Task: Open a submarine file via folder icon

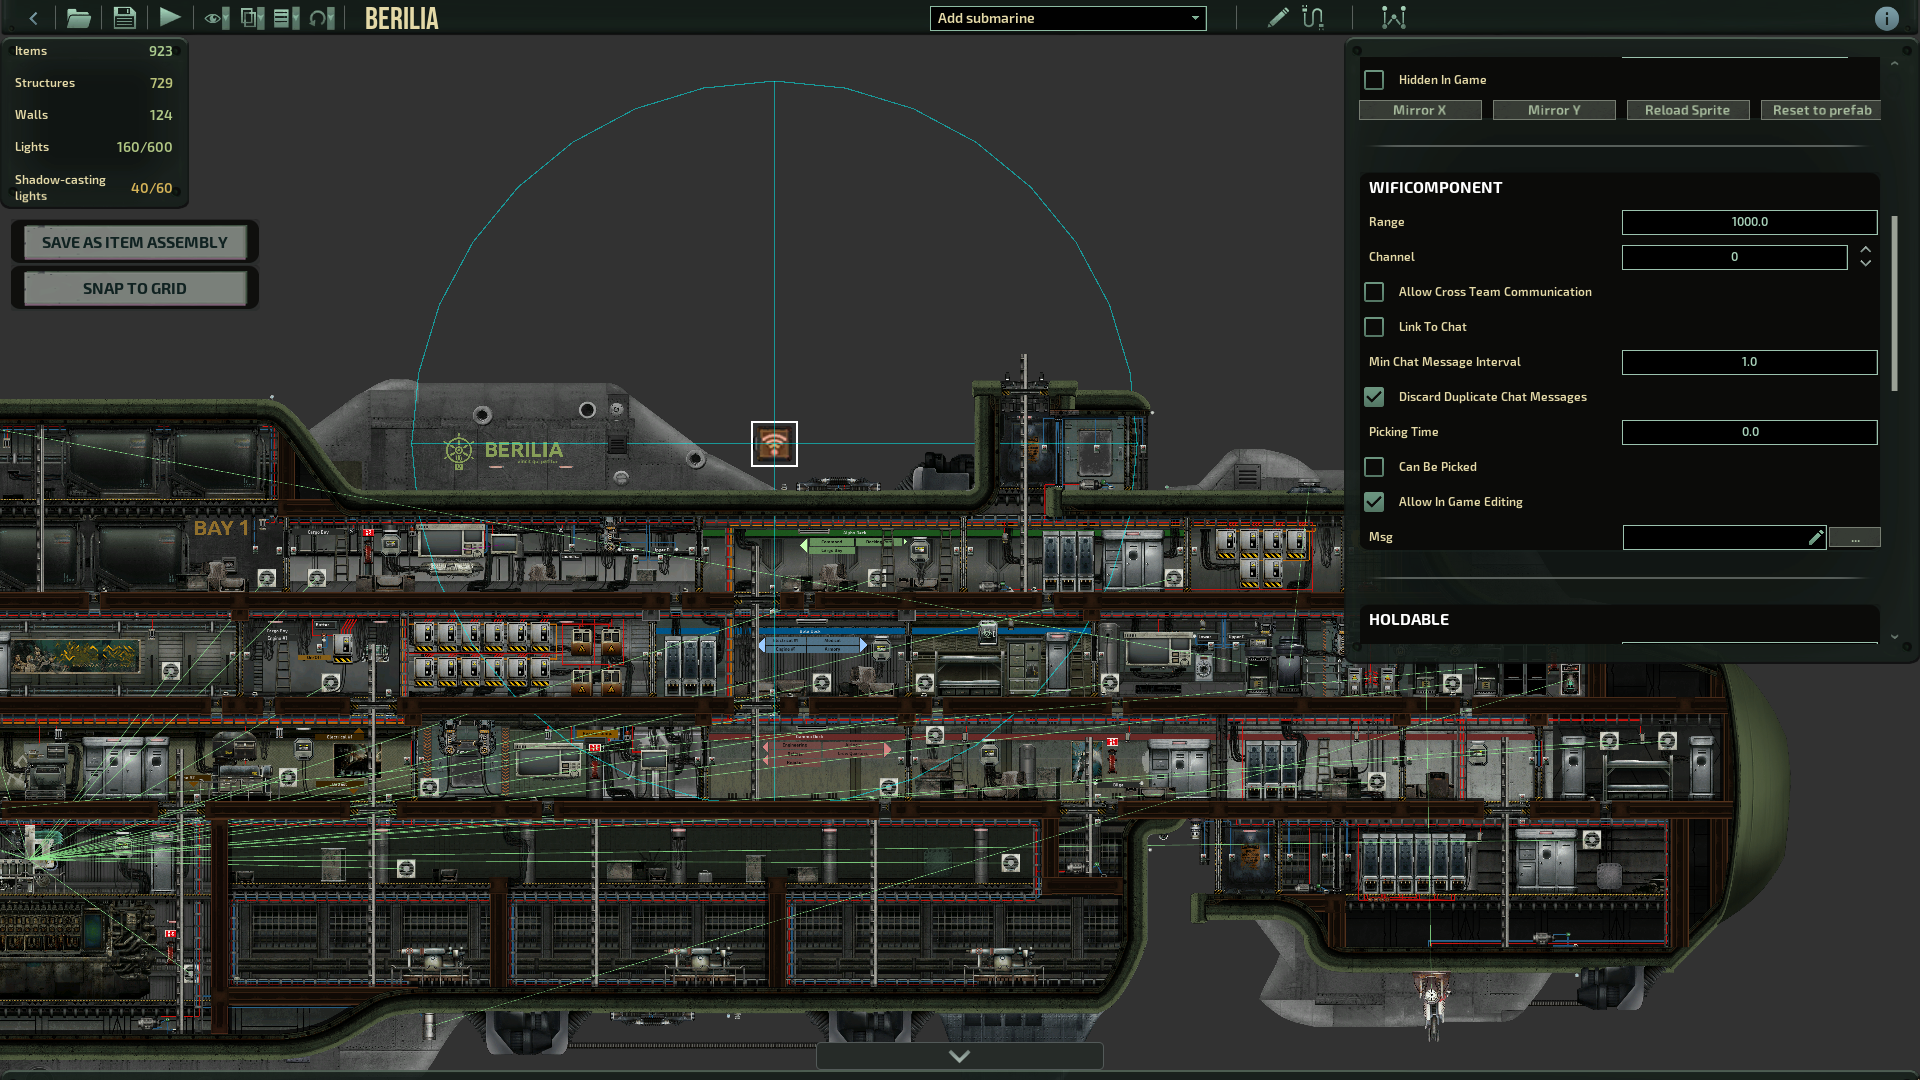Action: [x=78, y=18]
